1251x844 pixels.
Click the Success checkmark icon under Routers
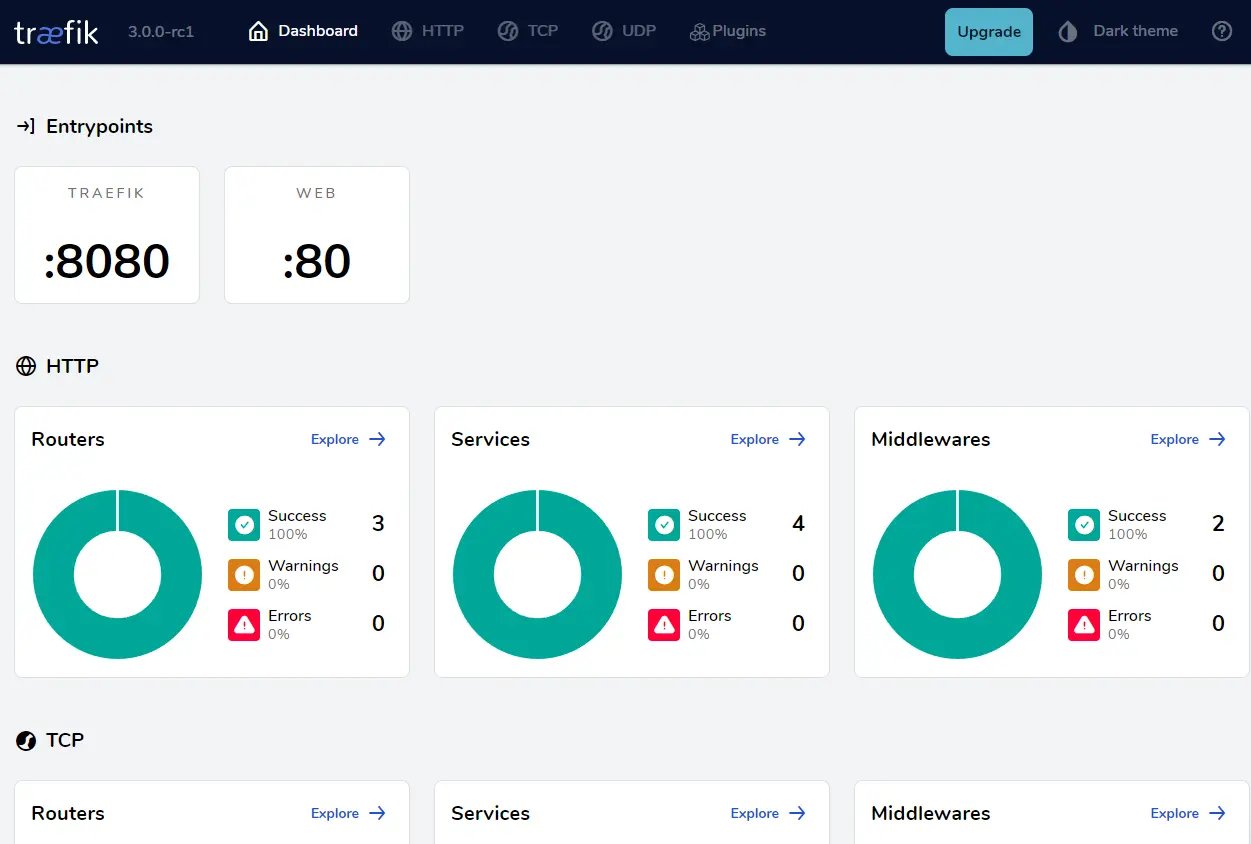[243, 524]
